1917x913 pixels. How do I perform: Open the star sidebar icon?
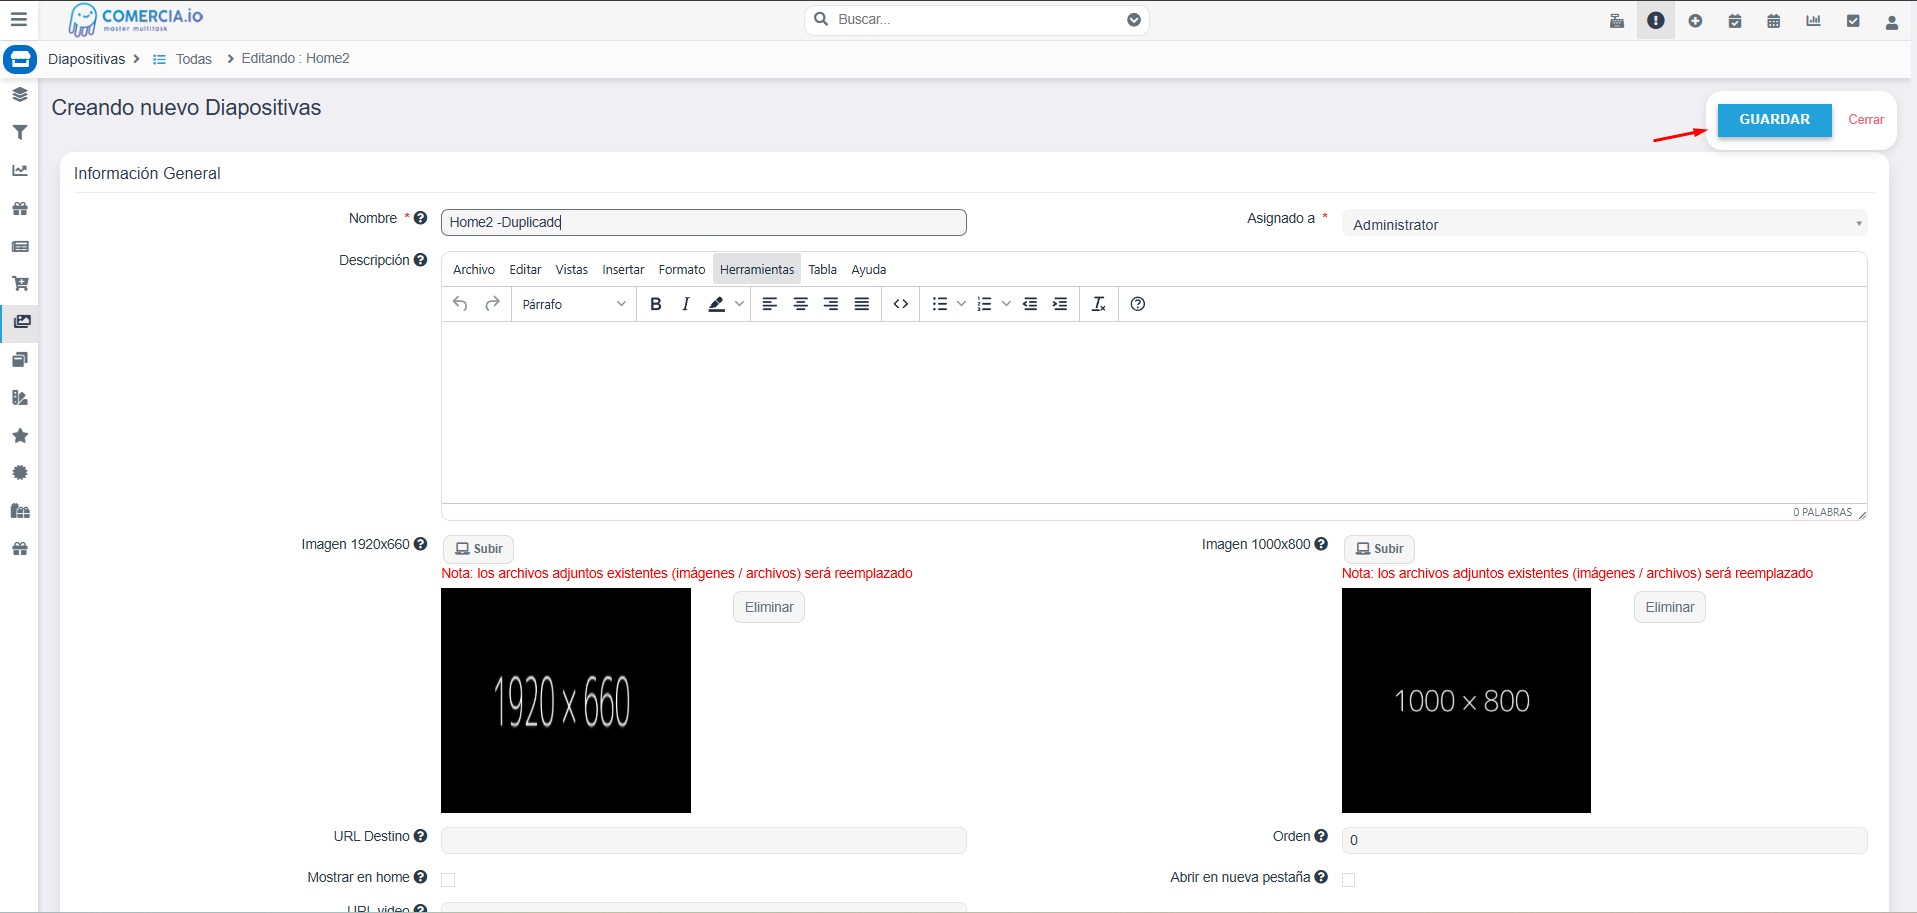(x=20, y=435)
